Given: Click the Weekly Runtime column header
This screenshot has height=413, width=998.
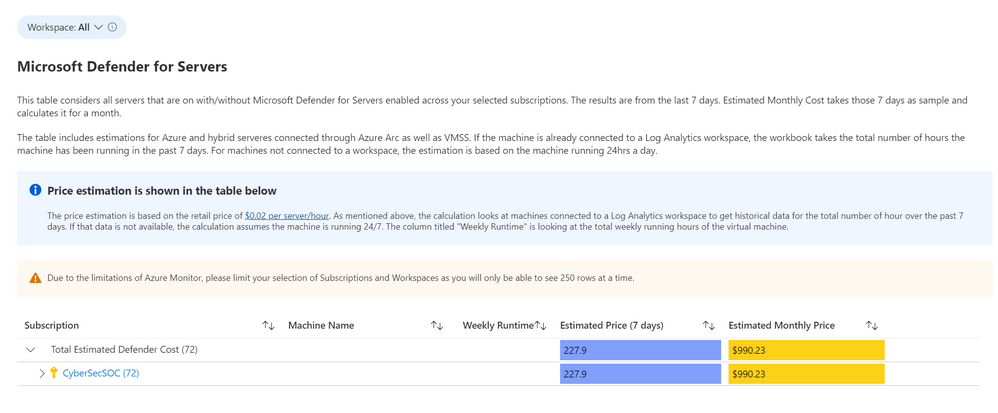Looking at the screenshot, I should click(498, 325).
